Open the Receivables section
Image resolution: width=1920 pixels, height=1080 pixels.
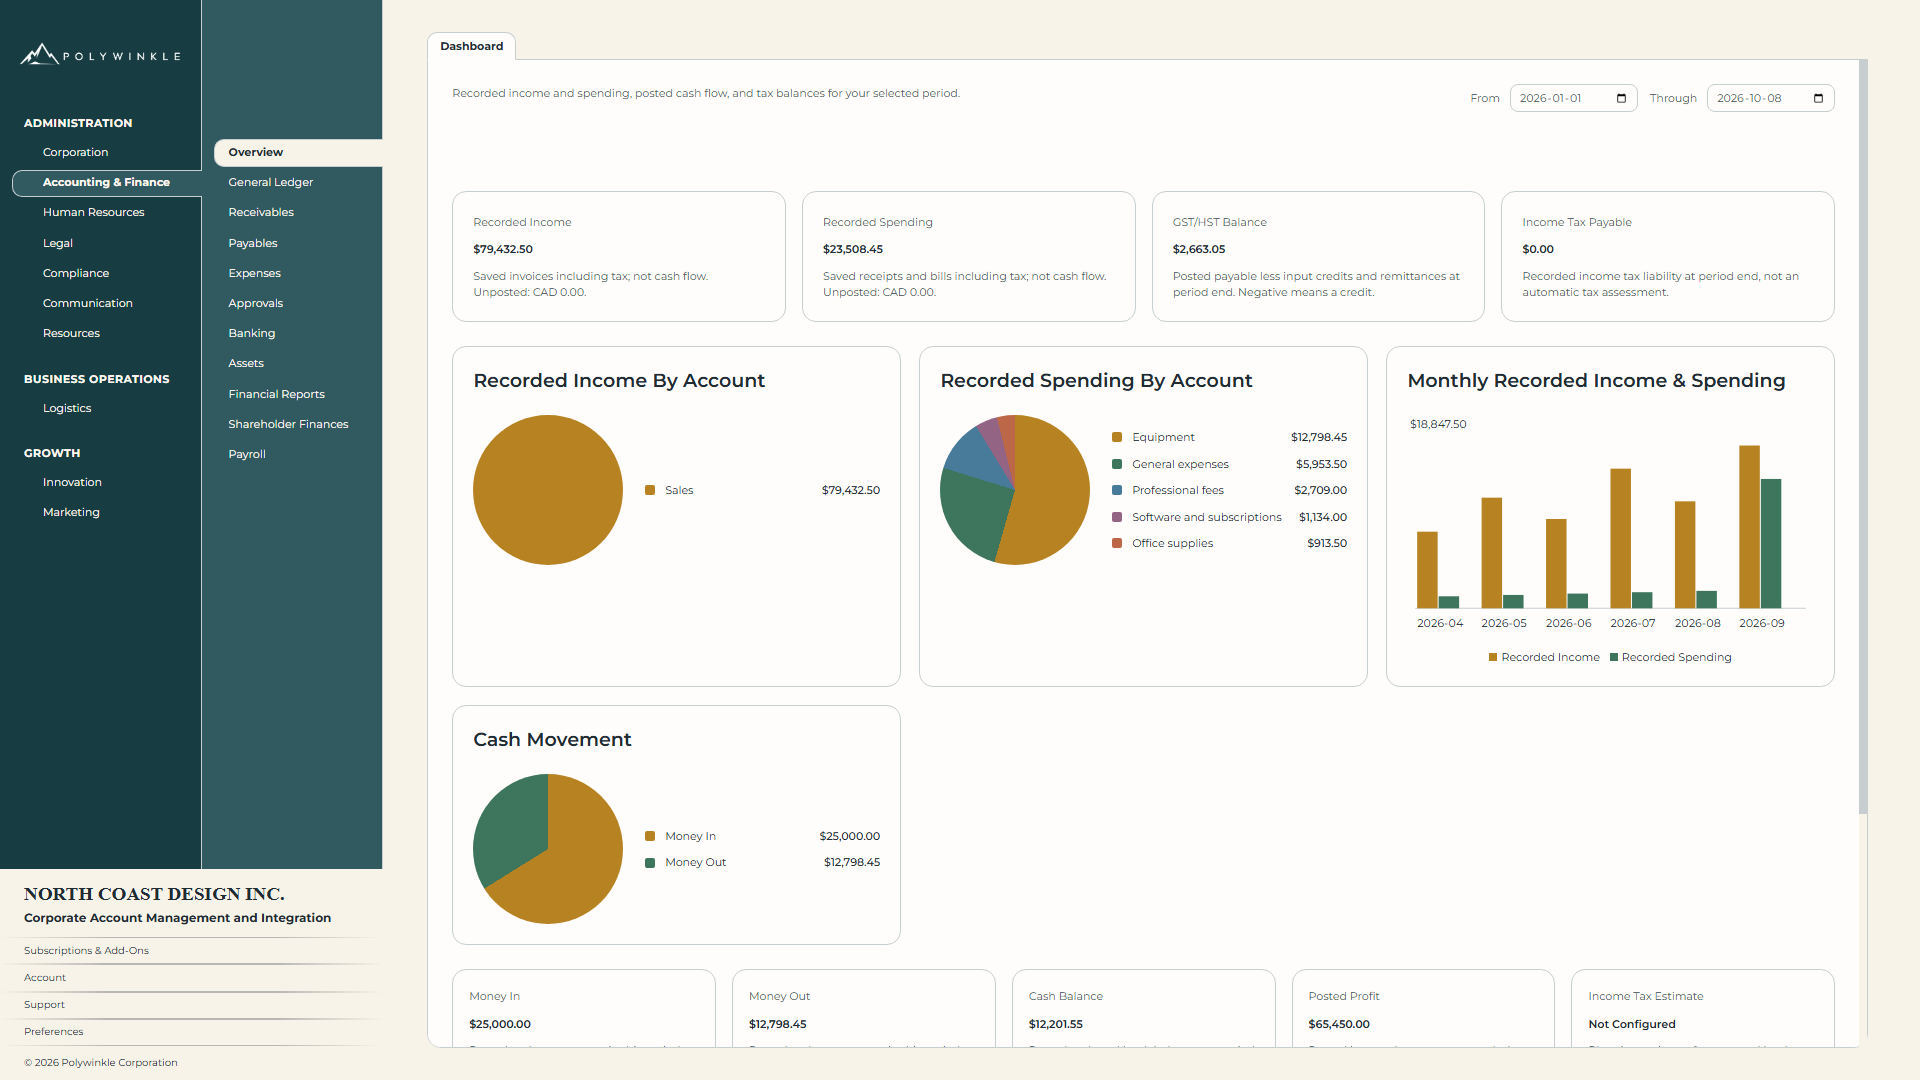[261, 212]
